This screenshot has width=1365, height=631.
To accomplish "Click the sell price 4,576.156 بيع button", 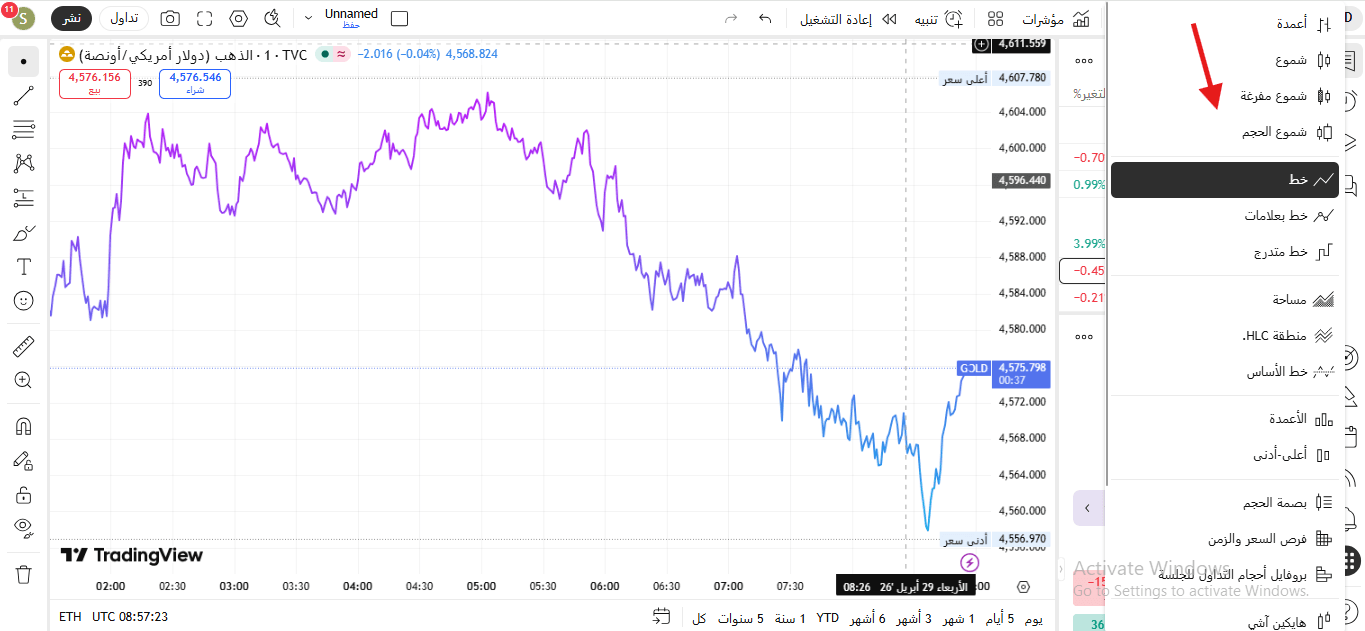I will [x=95, y=84].
